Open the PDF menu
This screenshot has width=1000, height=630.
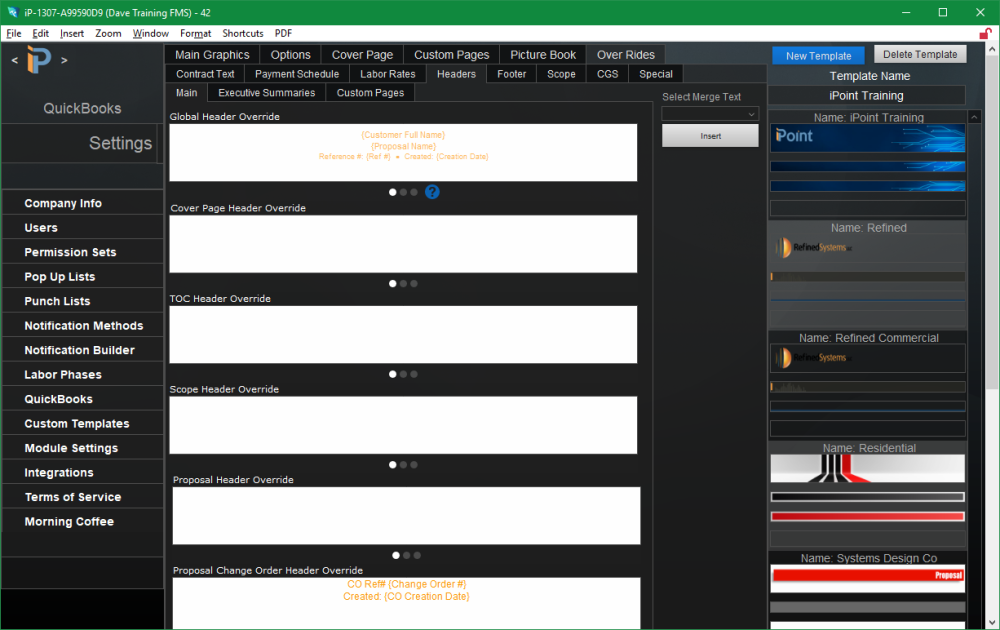(282, 33)
